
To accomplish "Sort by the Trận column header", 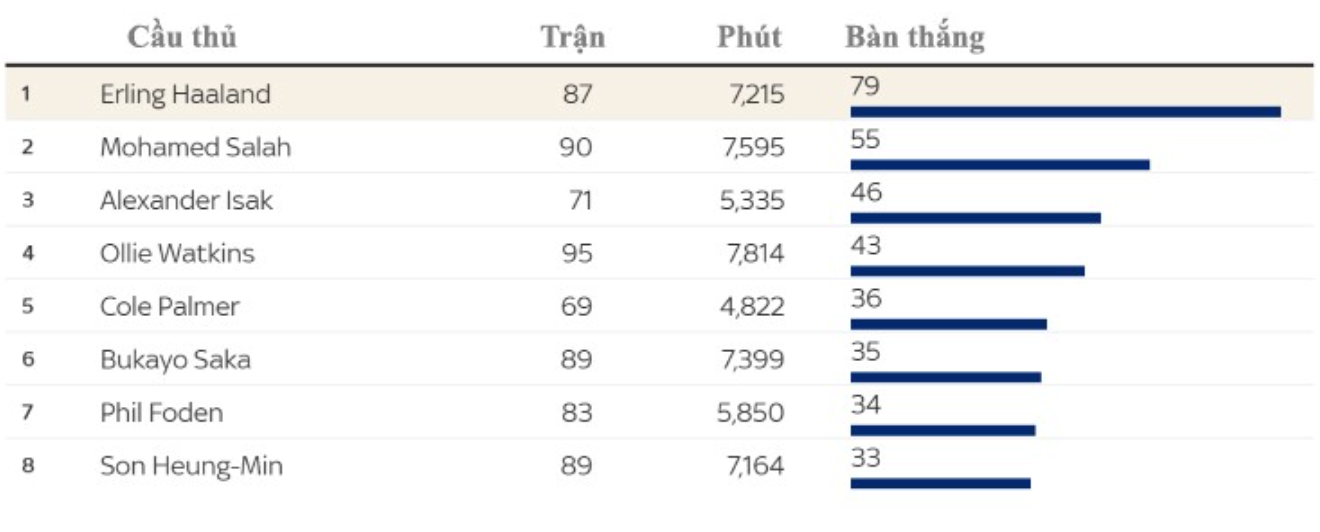I will (x=572, y=37).
